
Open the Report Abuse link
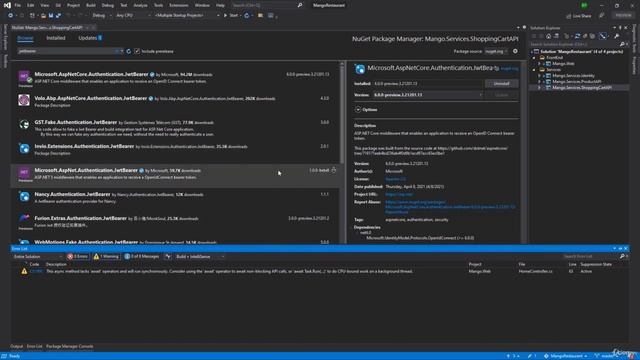[x=450, y=207]
